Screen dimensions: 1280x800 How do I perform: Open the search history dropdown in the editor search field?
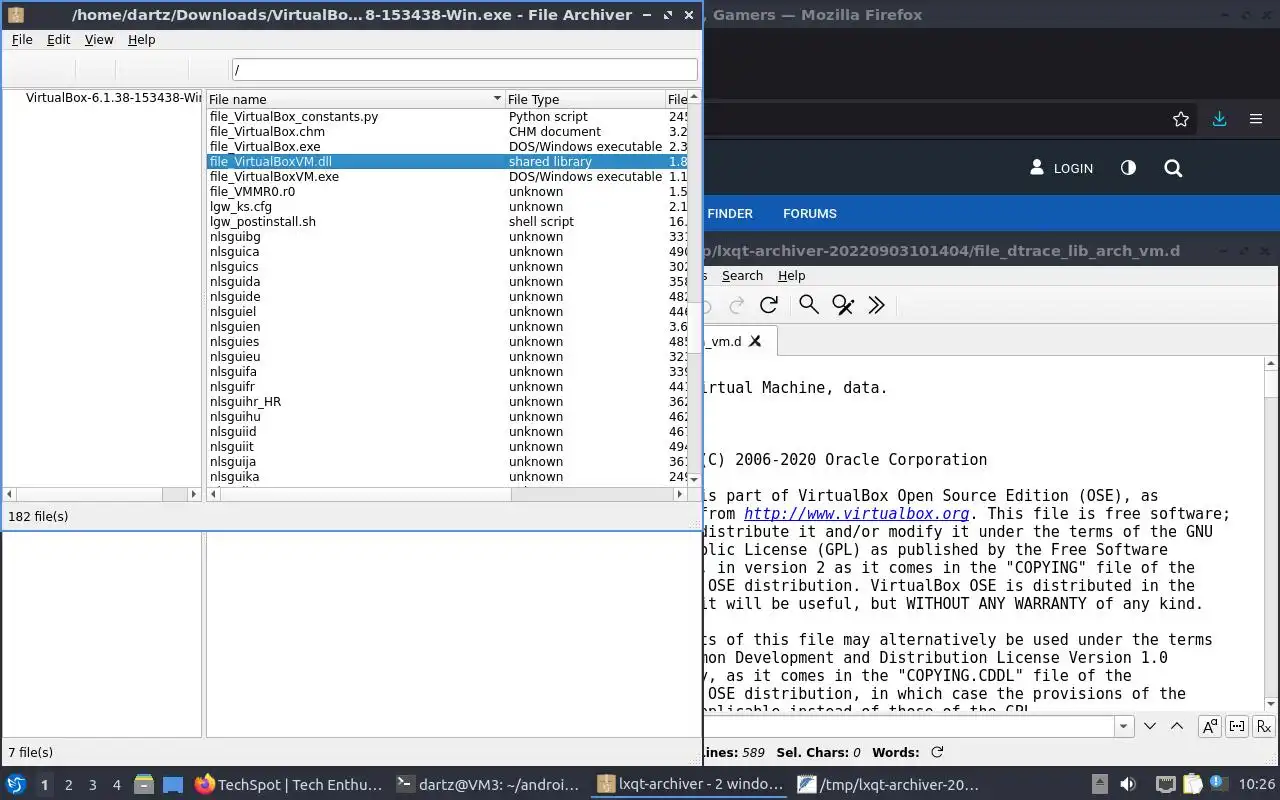click(x=1124, y=726)
